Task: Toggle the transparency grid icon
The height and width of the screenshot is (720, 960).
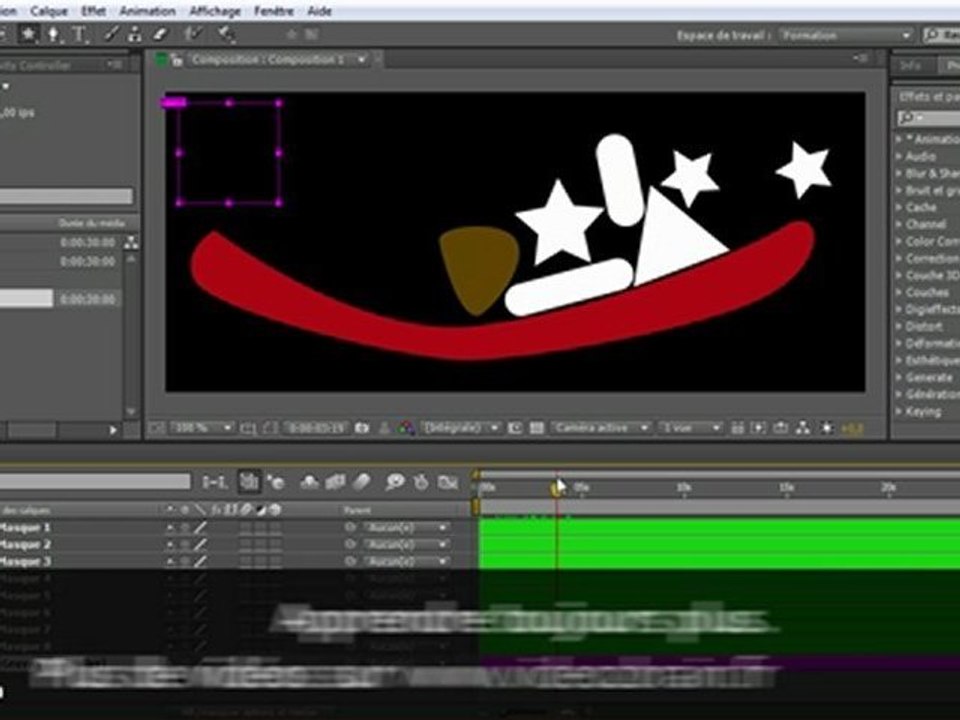Action: click(x=537, y=428)
